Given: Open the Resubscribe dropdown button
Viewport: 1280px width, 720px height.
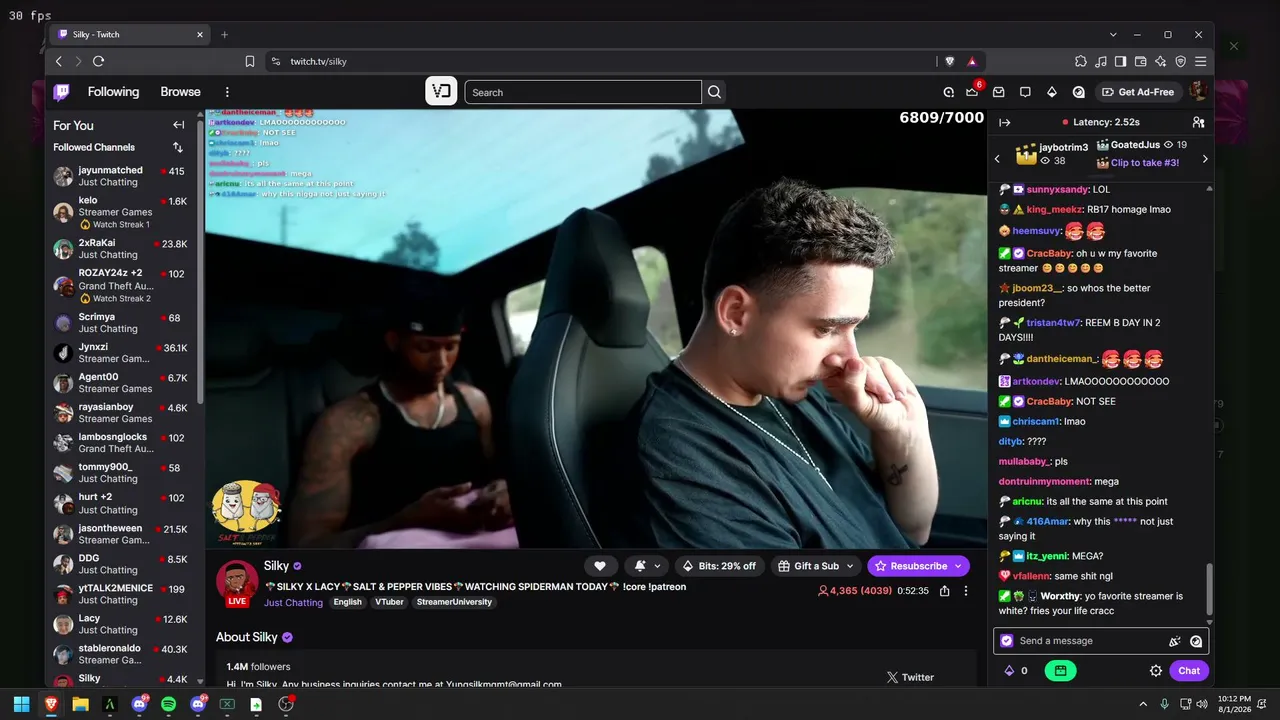Looking at the screenshot, I should 918,566.
